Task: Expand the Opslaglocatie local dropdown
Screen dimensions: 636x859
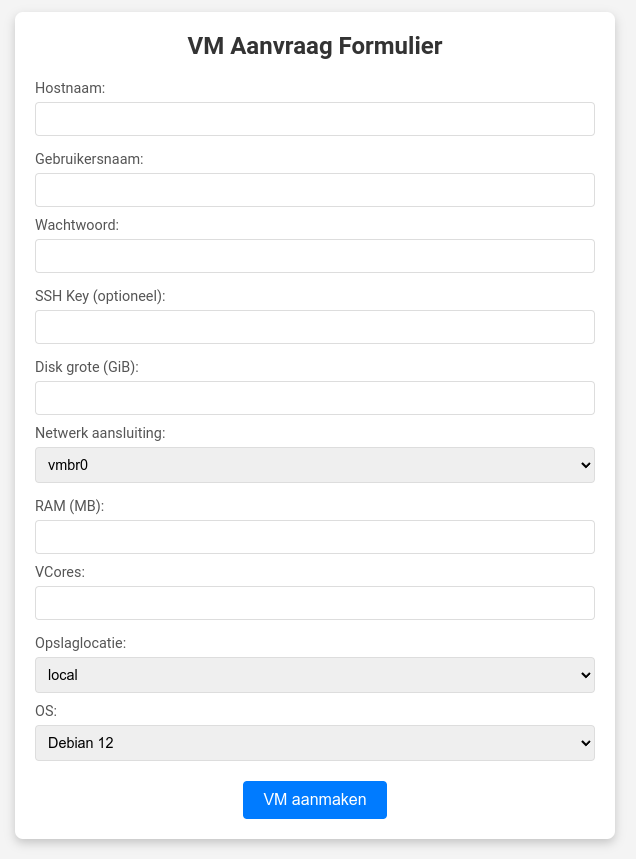Action: click(314, 675)
